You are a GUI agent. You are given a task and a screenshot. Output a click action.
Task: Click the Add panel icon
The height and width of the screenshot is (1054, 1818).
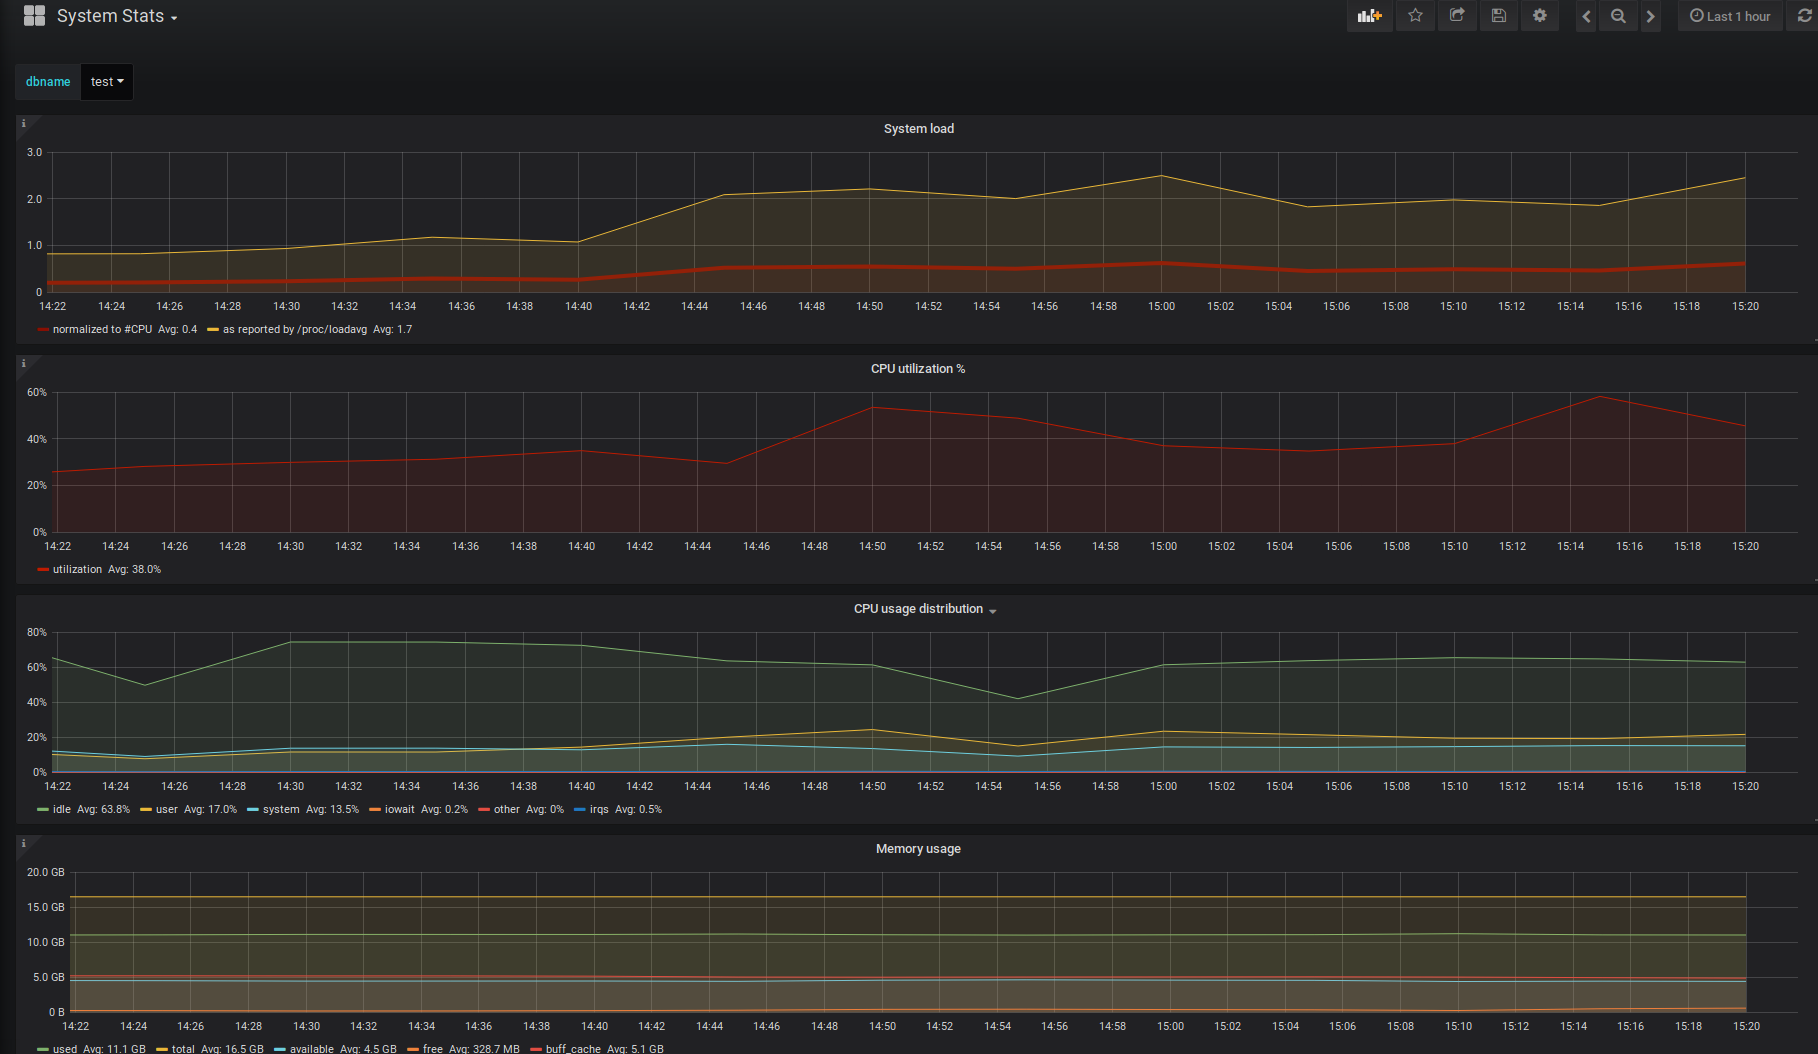pyautogui.click(x=1369, y=16)
